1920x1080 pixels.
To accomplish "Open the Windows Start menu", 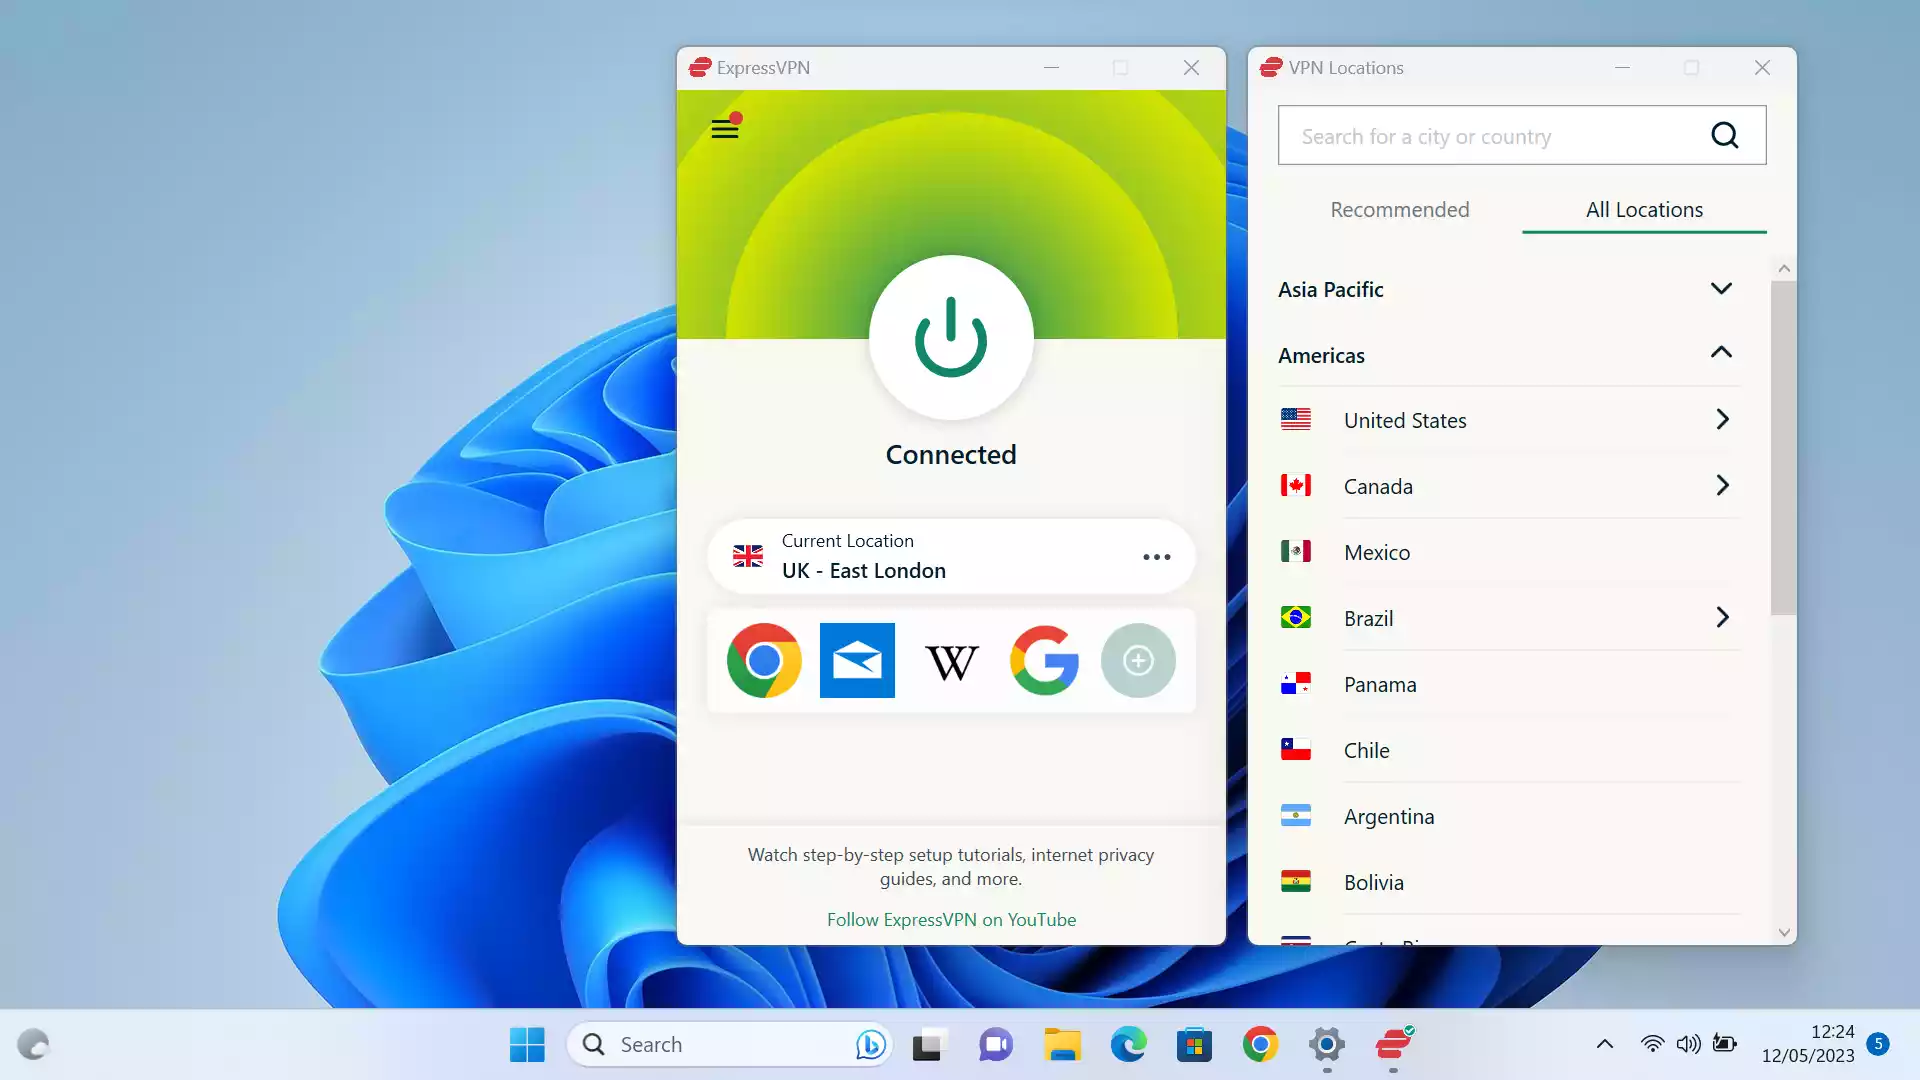I will click(x=527, y=1044).
